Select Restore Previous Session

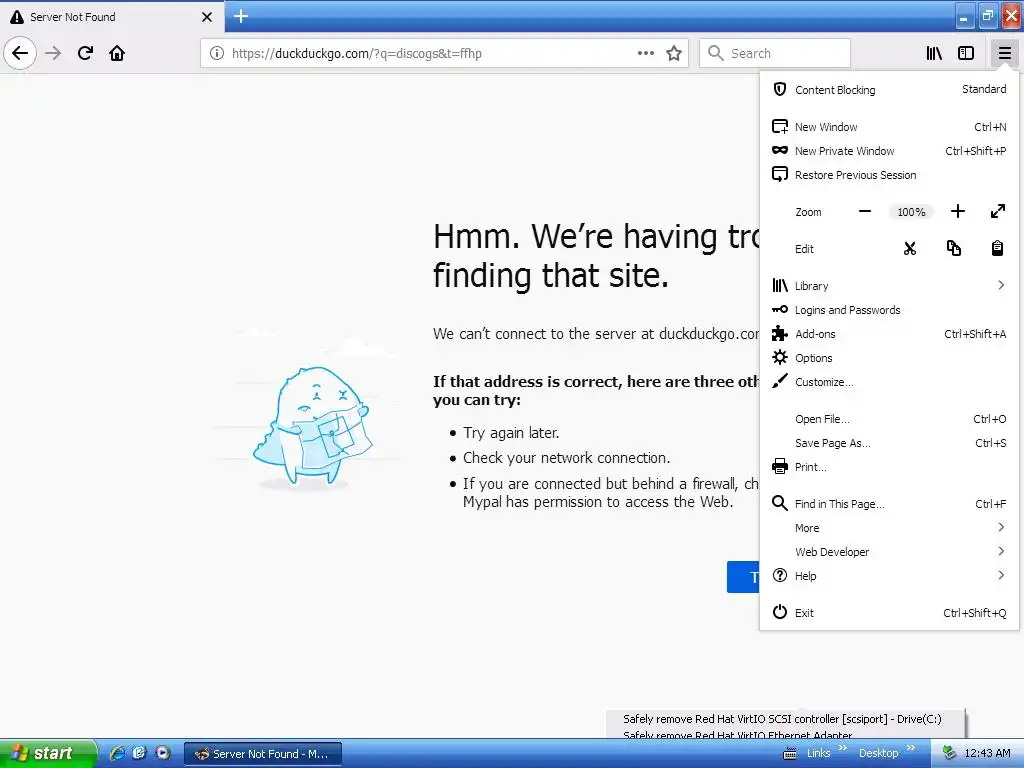(x=889, y=175)
